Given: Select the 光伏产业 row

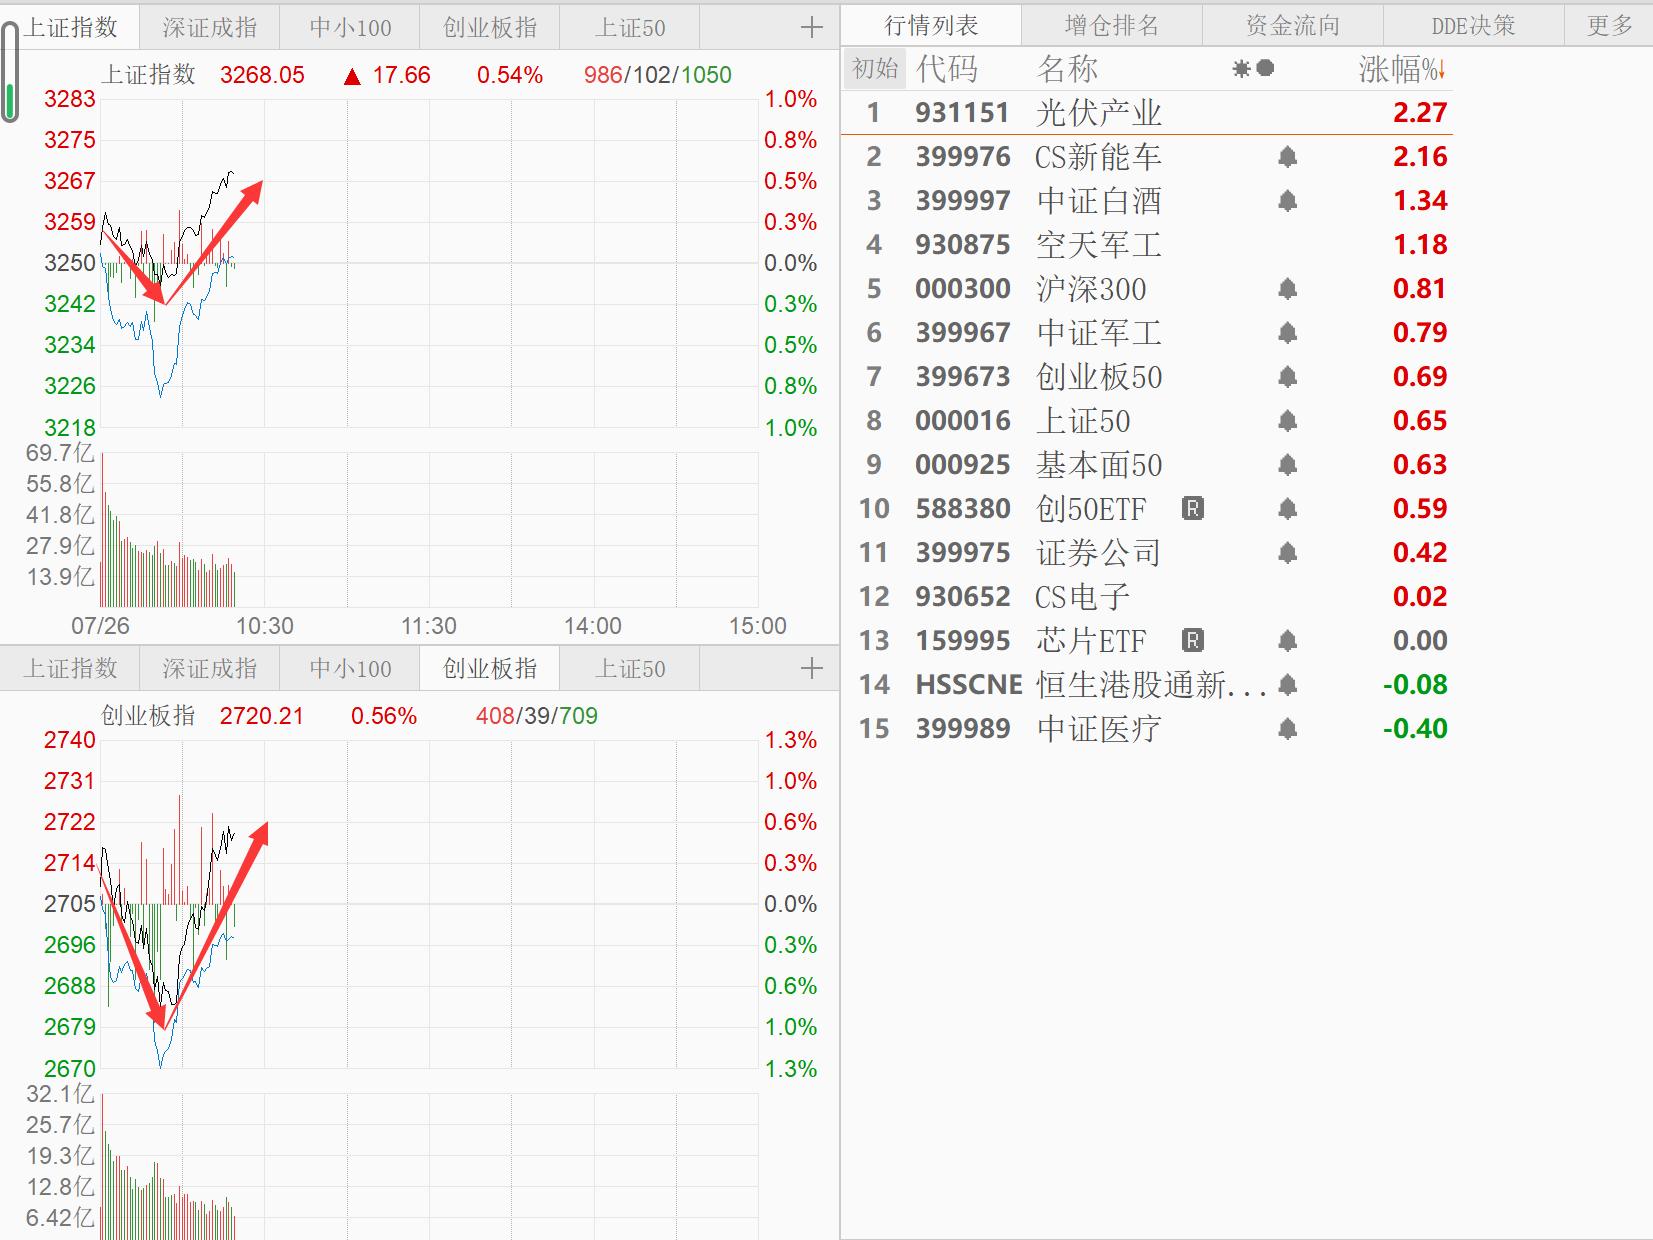Looking at the screenshot, I should point(1147,113).
